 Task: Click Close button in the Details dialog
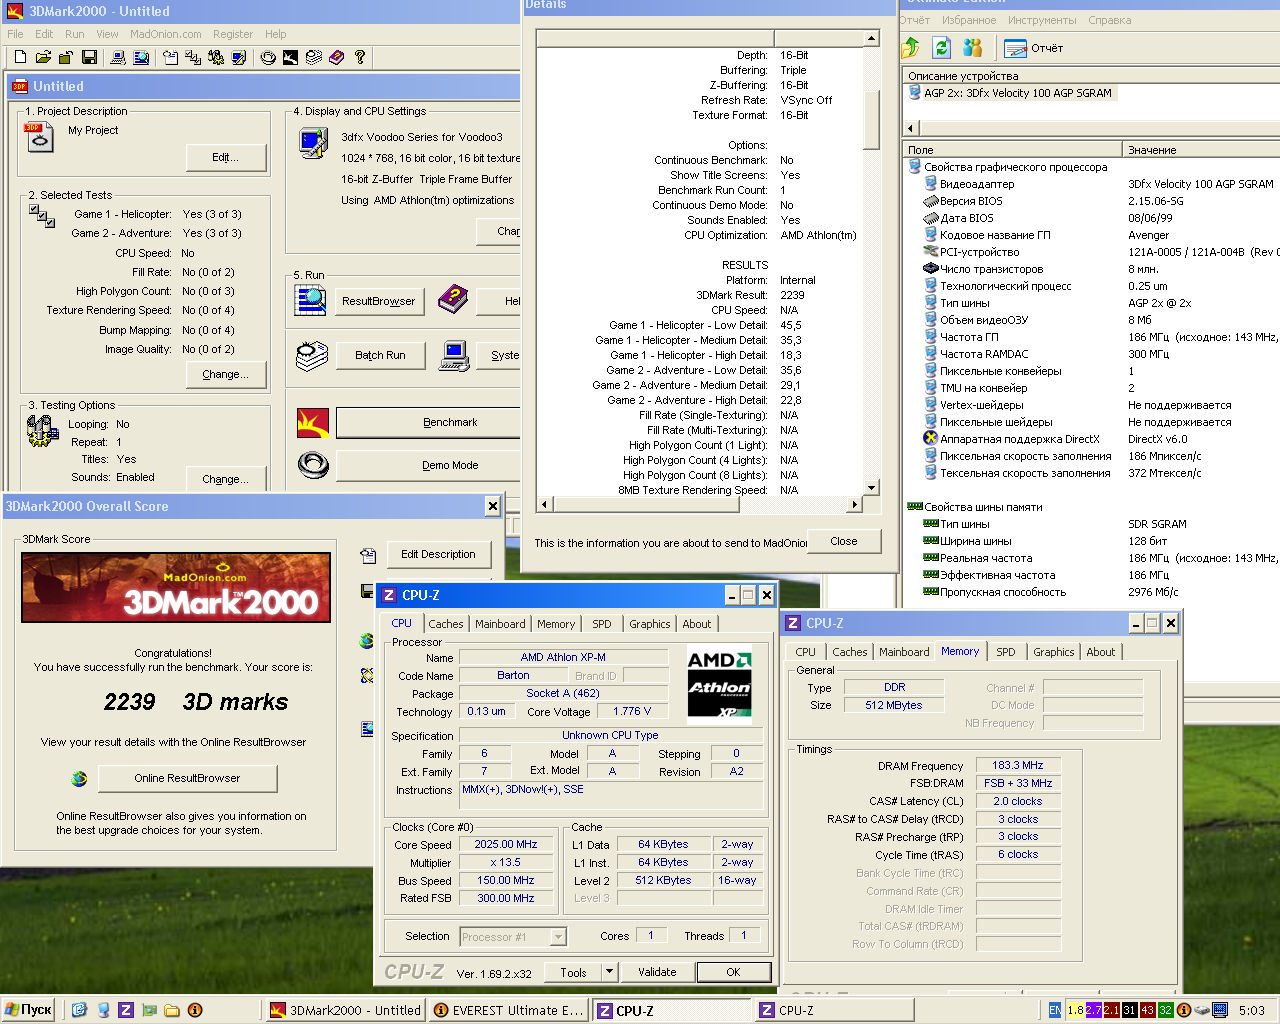844,541
